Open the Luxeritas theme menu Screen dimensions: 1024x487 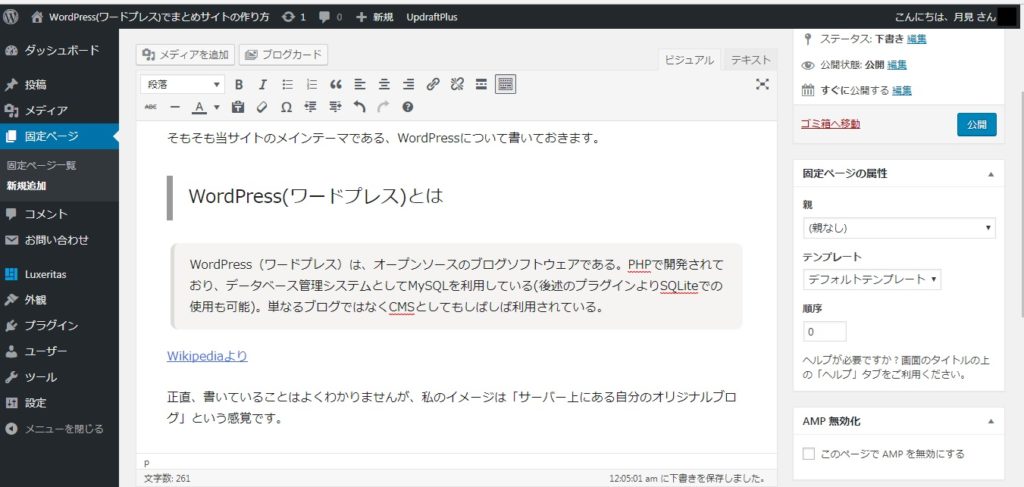click(x=59, y=274)
